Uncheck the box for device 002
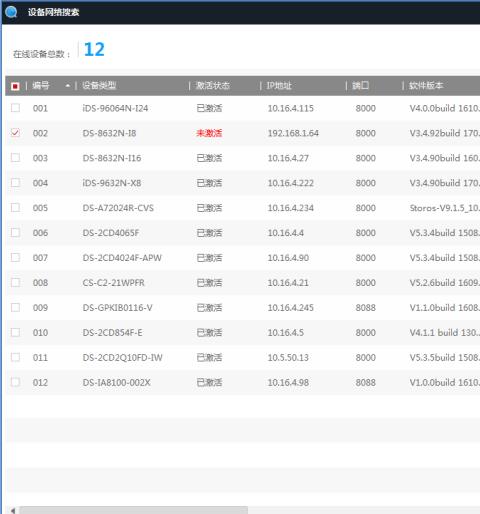Screen dimensions: 480x514 [x=15, y=133]
